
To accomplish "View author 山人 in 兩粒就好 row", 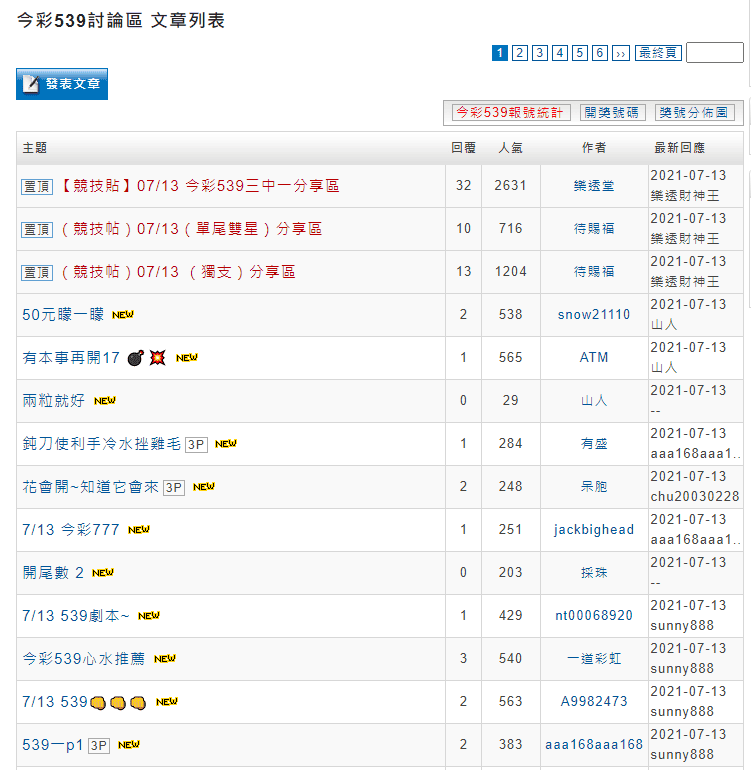I will (x=594, y=400).
